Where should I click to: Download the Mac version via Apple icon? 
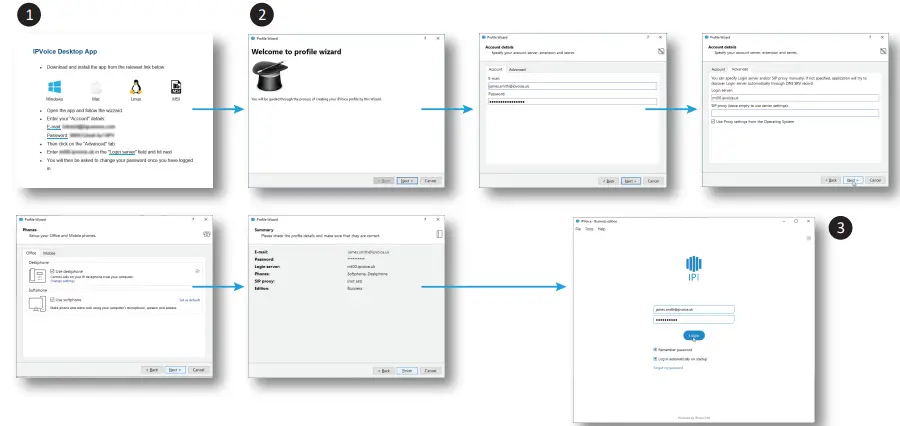95,87
